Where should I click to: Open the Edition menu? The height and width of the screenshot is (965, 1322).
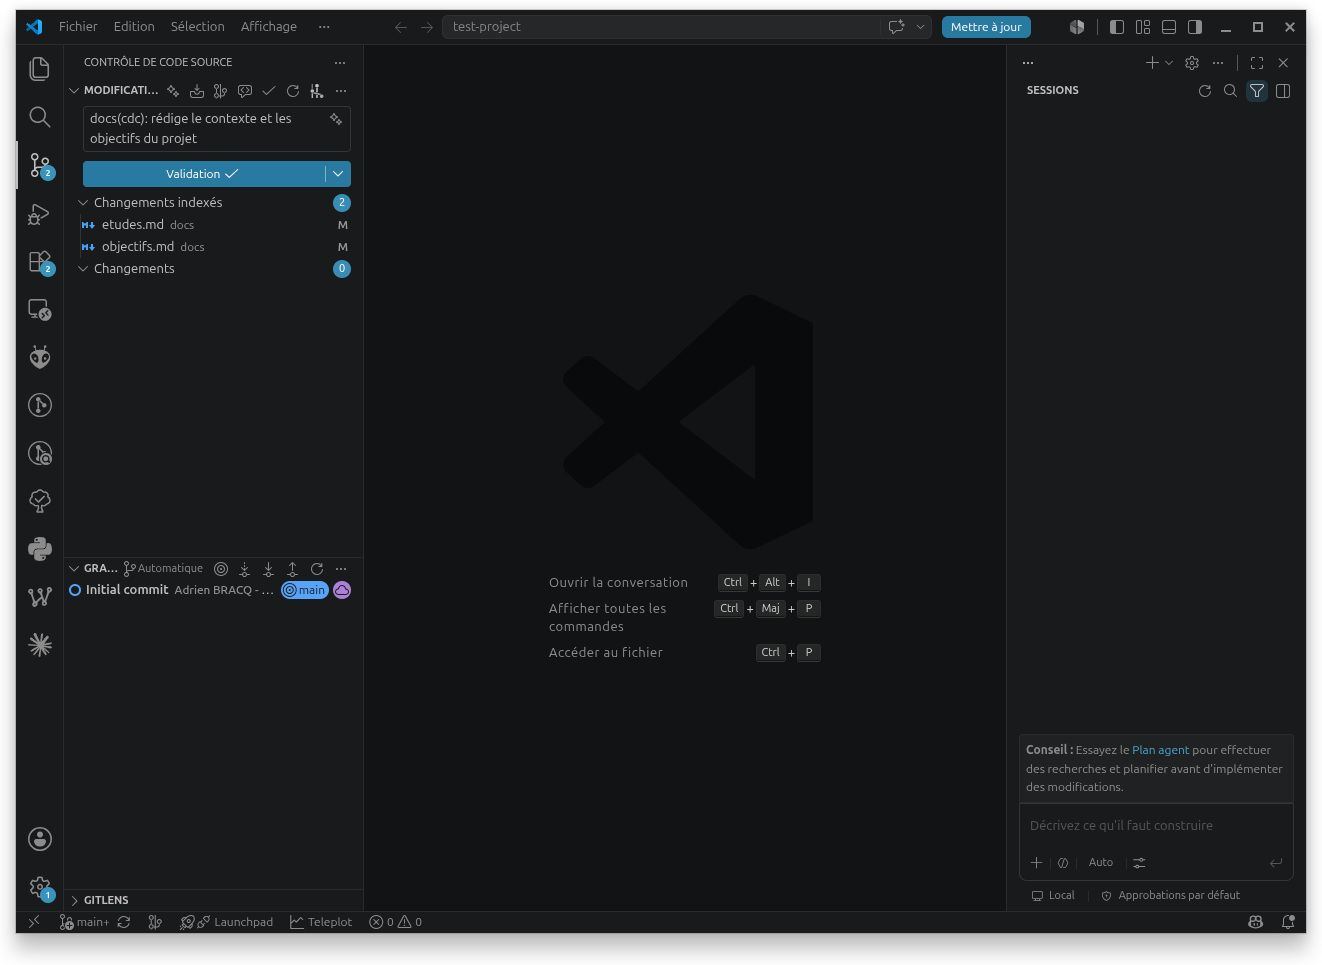click(134, 27)
